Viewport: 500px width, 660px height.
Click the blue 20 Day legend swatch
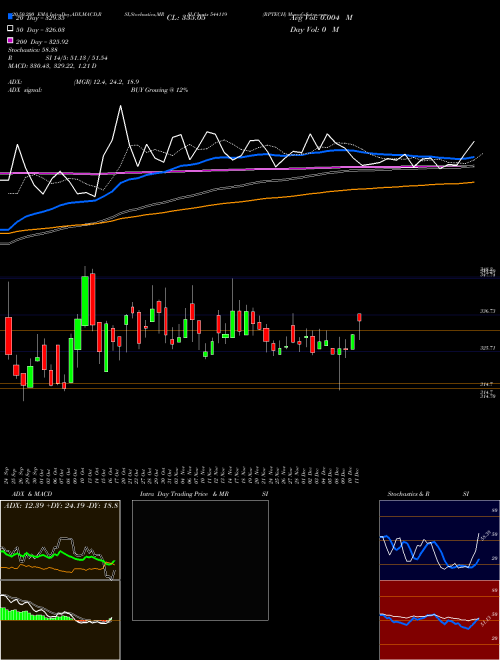[11, 17]
